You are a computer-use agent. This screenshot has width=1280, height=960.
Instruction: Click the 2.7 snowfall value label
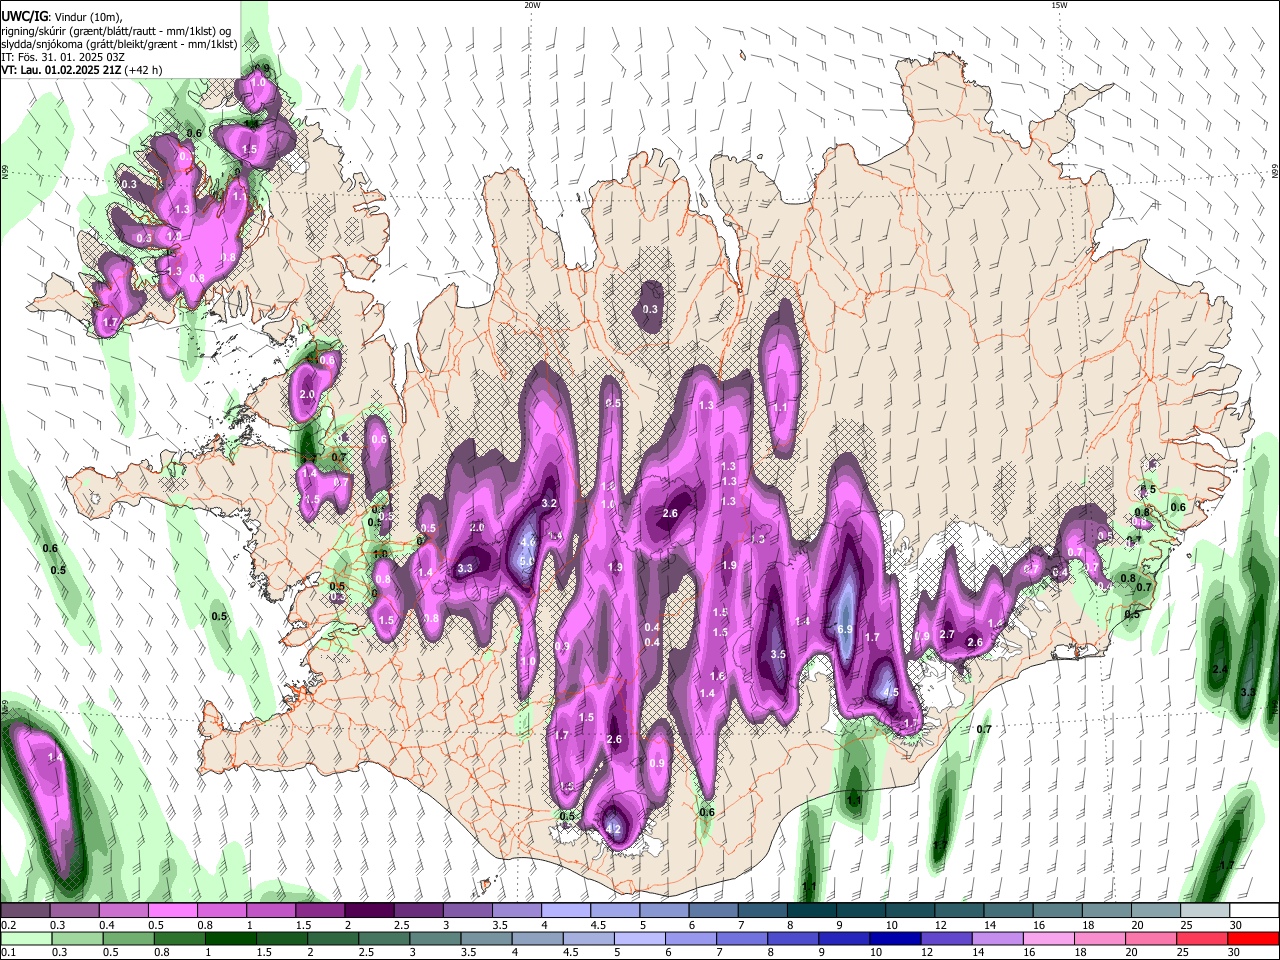point(948,635)
